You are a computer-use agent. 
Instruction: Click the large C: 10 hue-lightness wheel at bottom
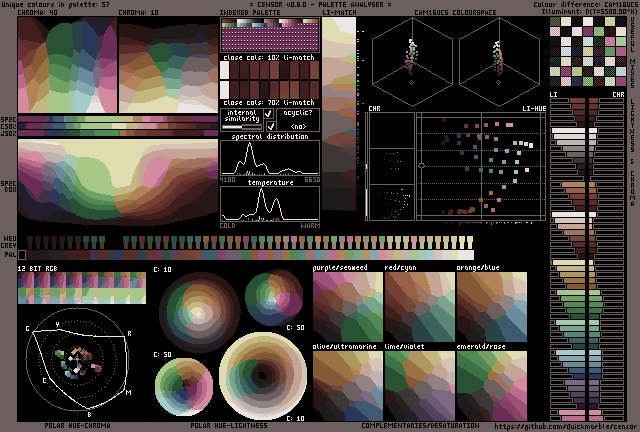[264, 373]
